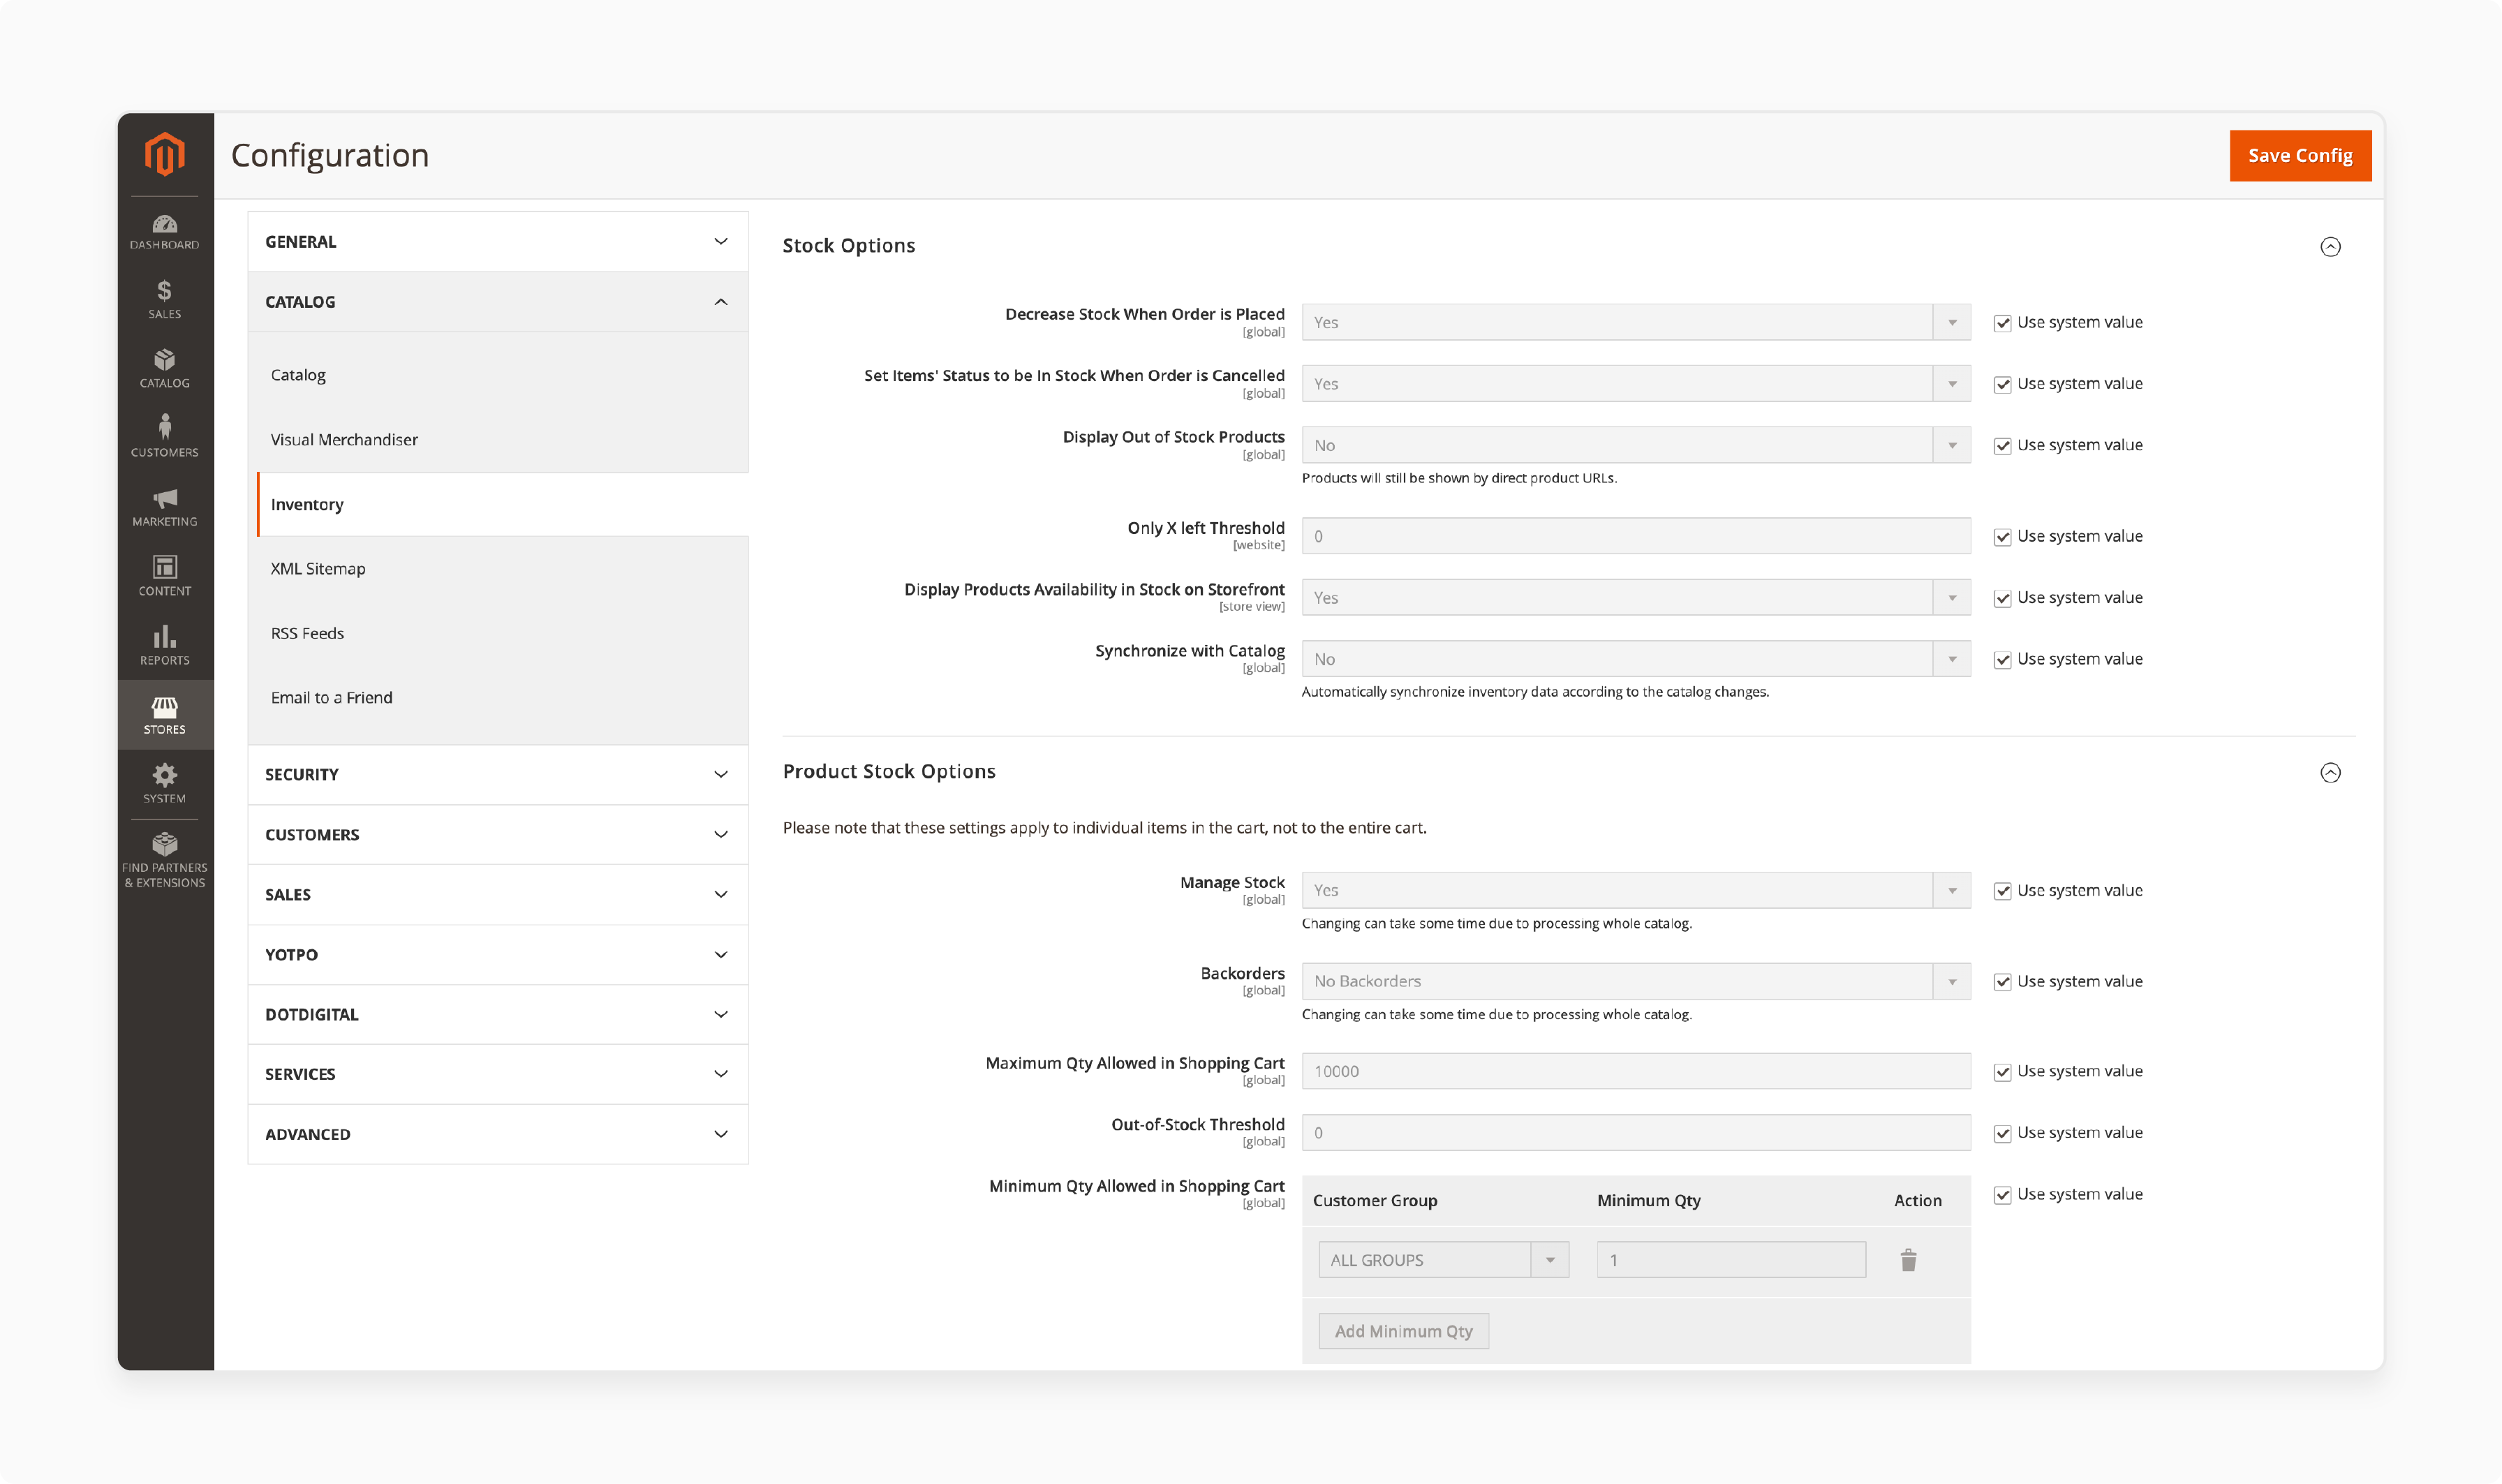Click the Magento logo icon

click(x=165, y=154)
